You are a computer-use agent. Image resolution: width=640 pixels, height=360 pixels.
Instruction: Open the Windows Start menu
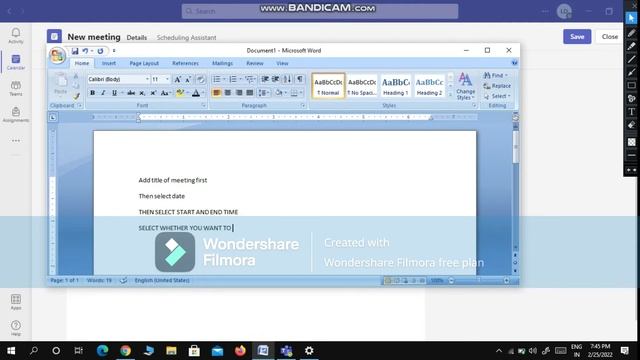pos(11,351)
